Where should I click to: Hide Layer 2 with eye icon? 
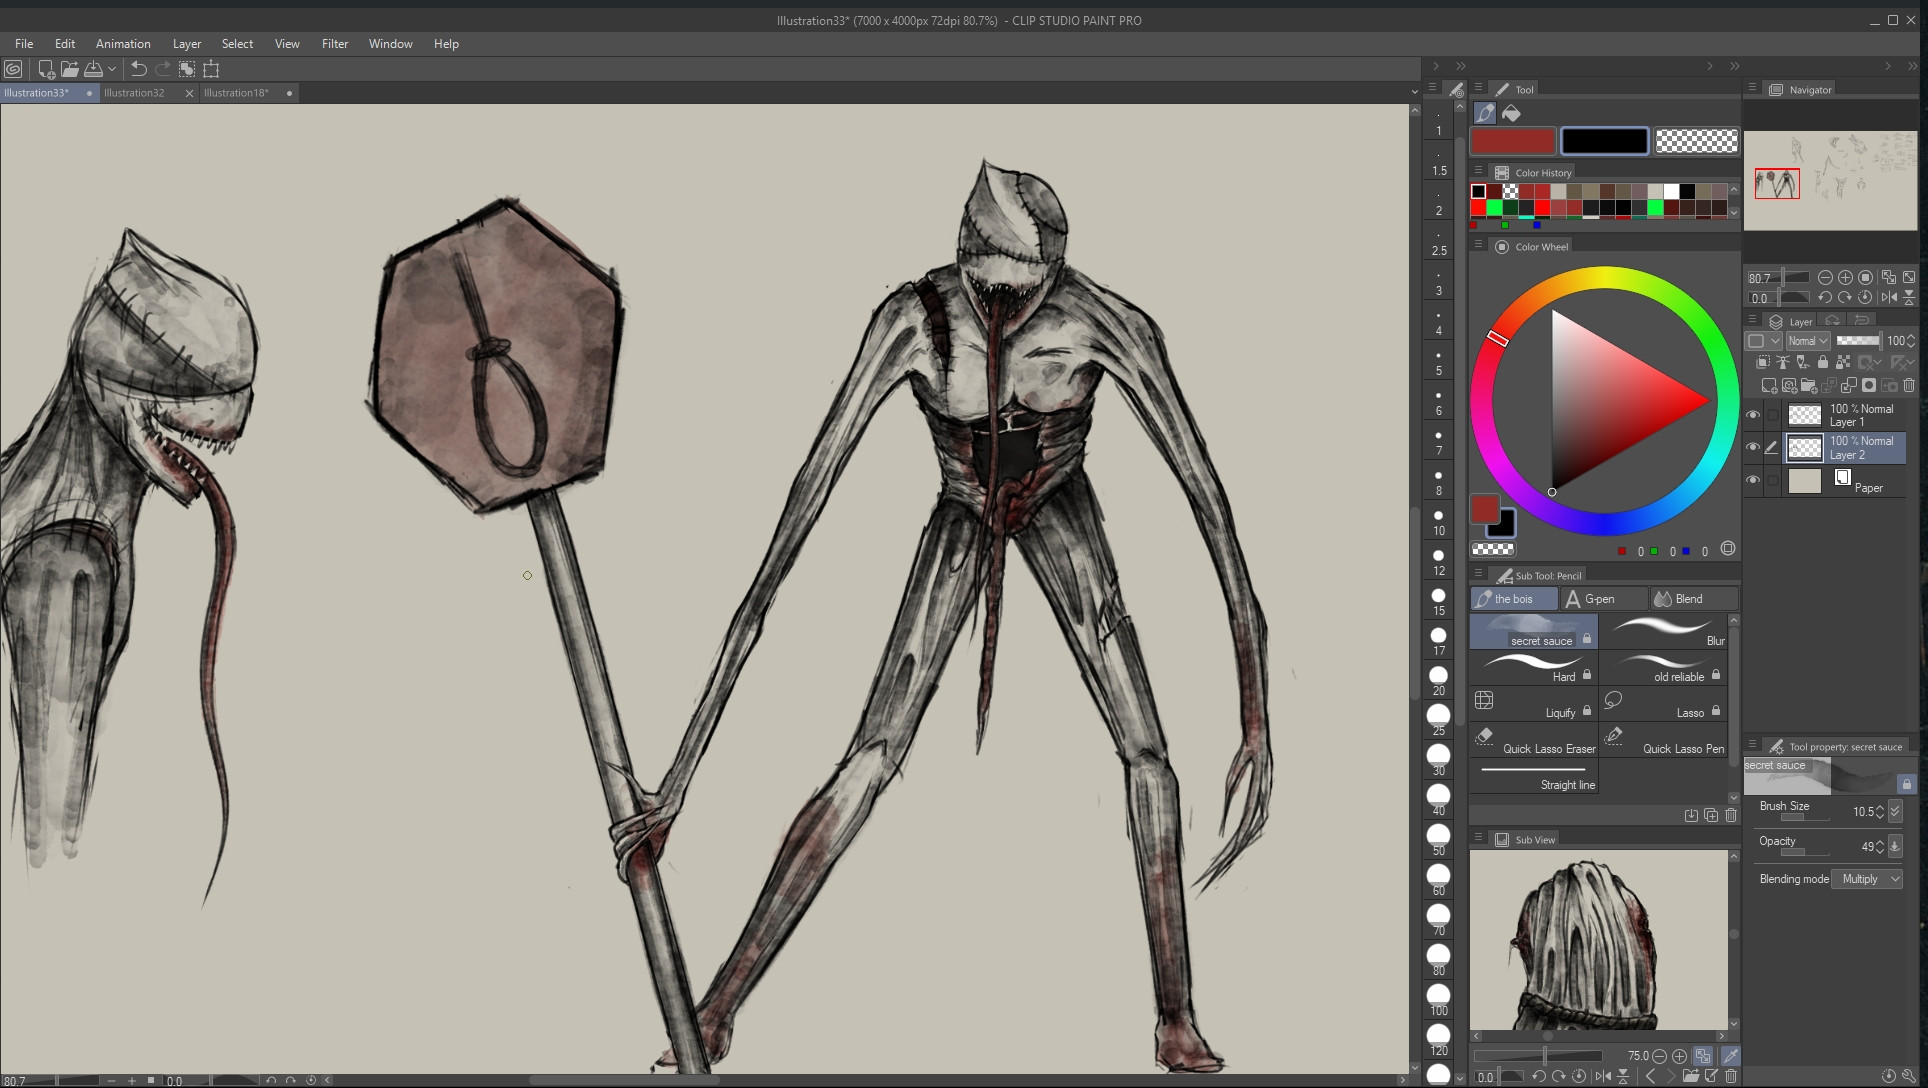pos(1753,447)
